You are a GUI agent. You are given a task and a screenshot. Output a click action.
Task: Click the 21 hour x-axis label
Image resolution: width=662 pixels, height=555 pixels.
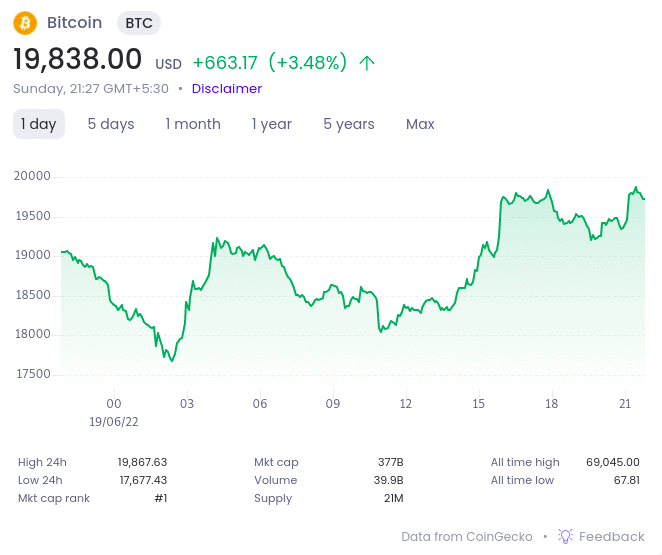coord(625,404)
